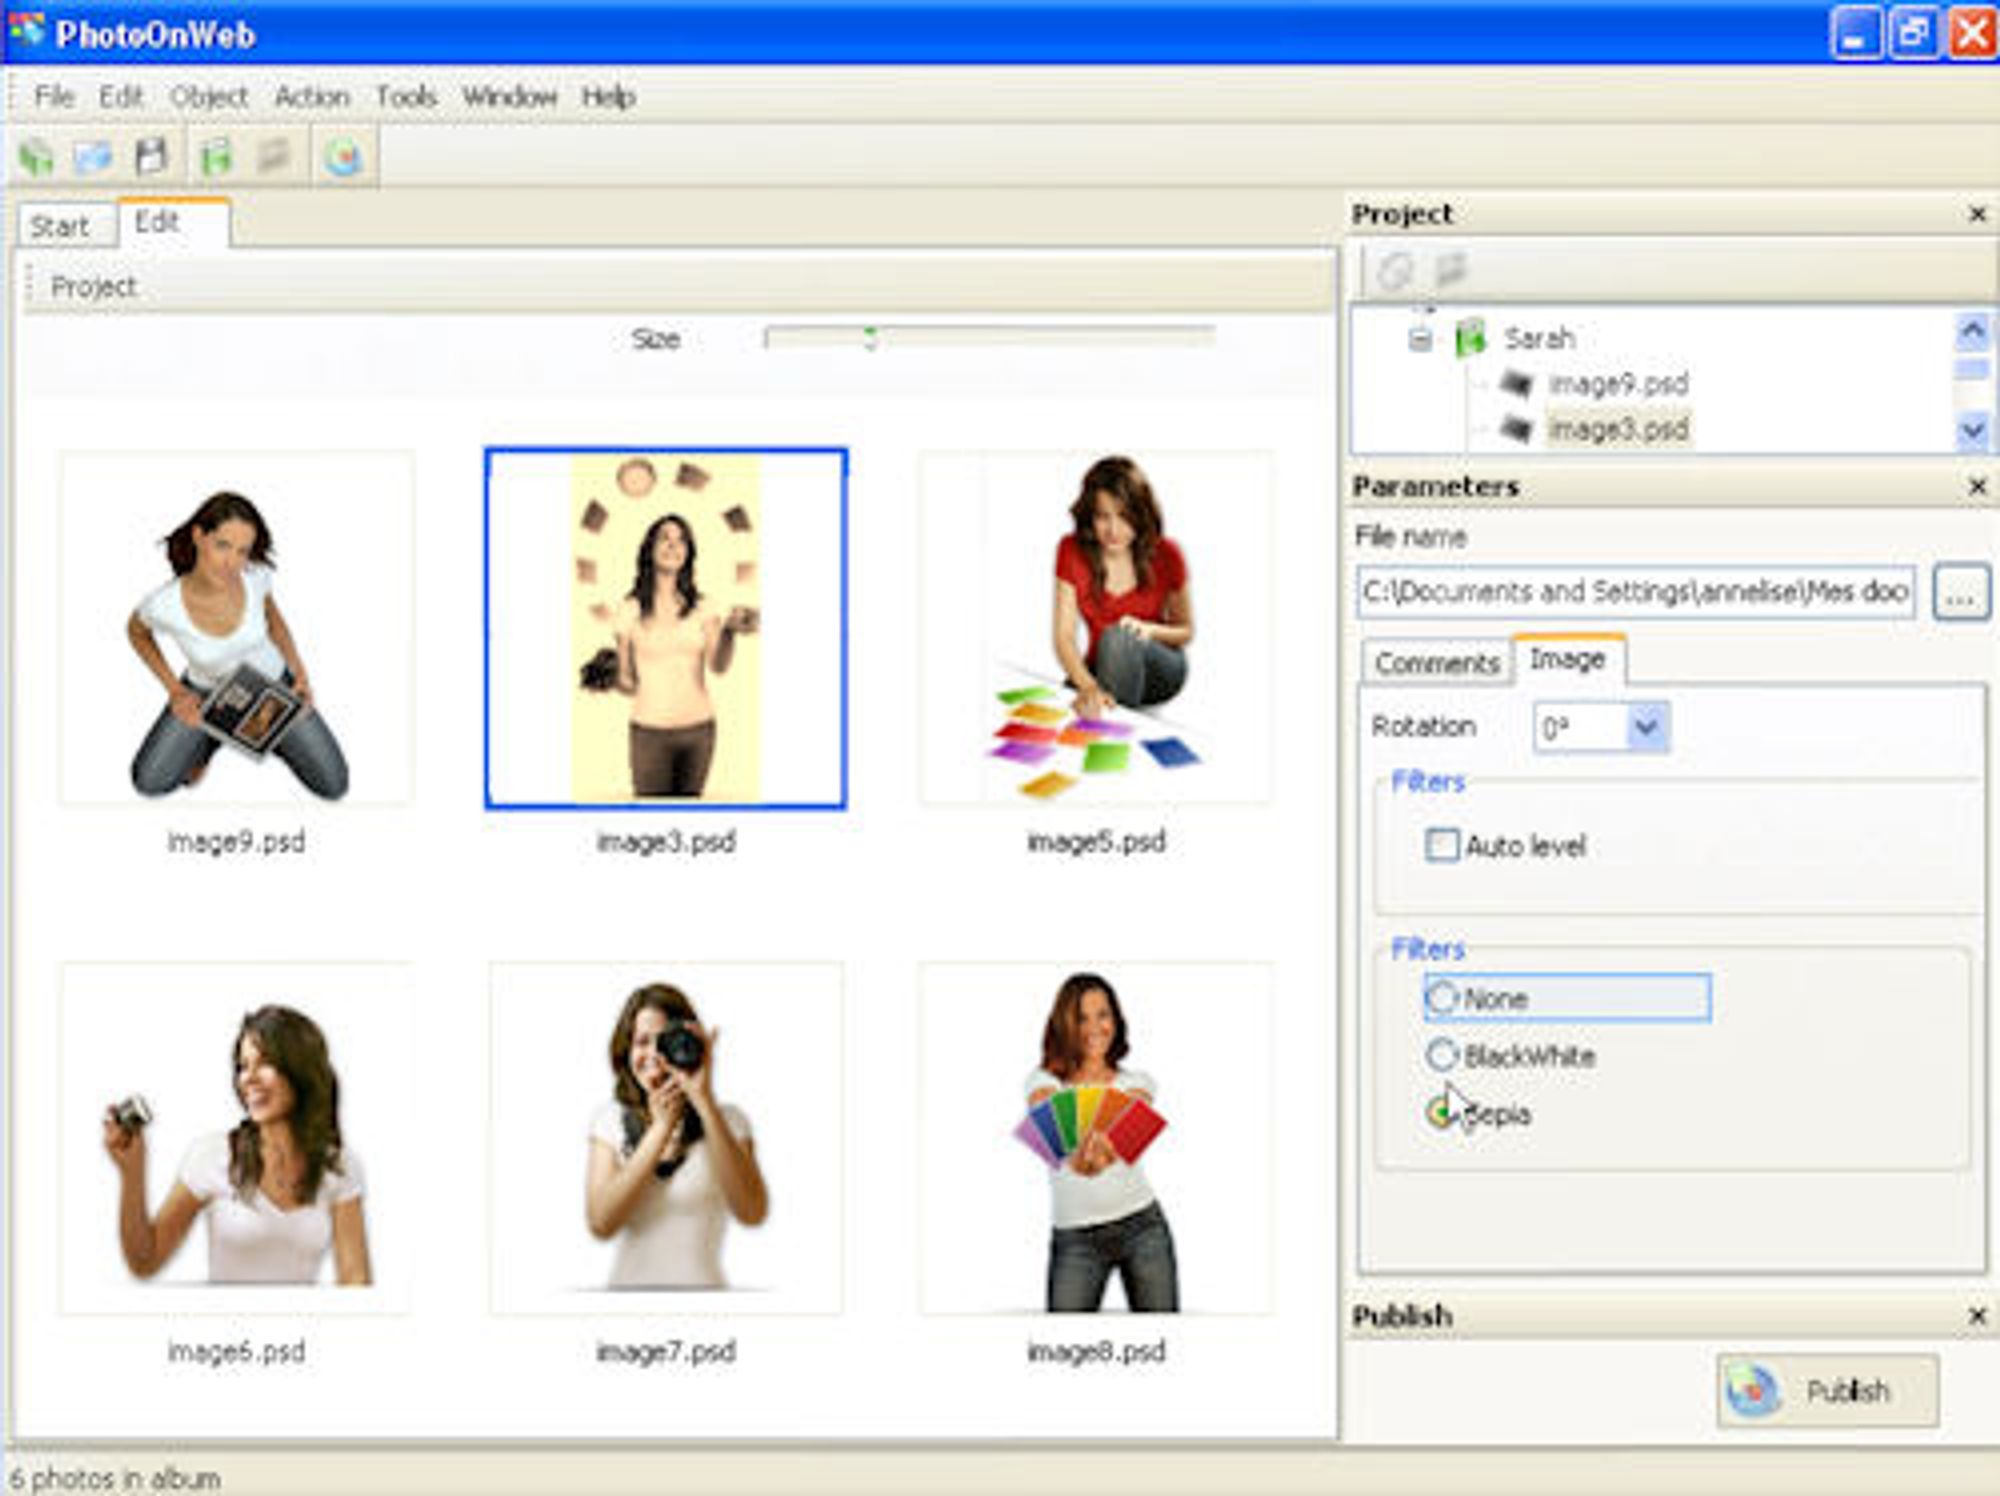This screenshot has width=2000, height=1496.
Task: Open the Rotation dropdown
Action: 1646,727
